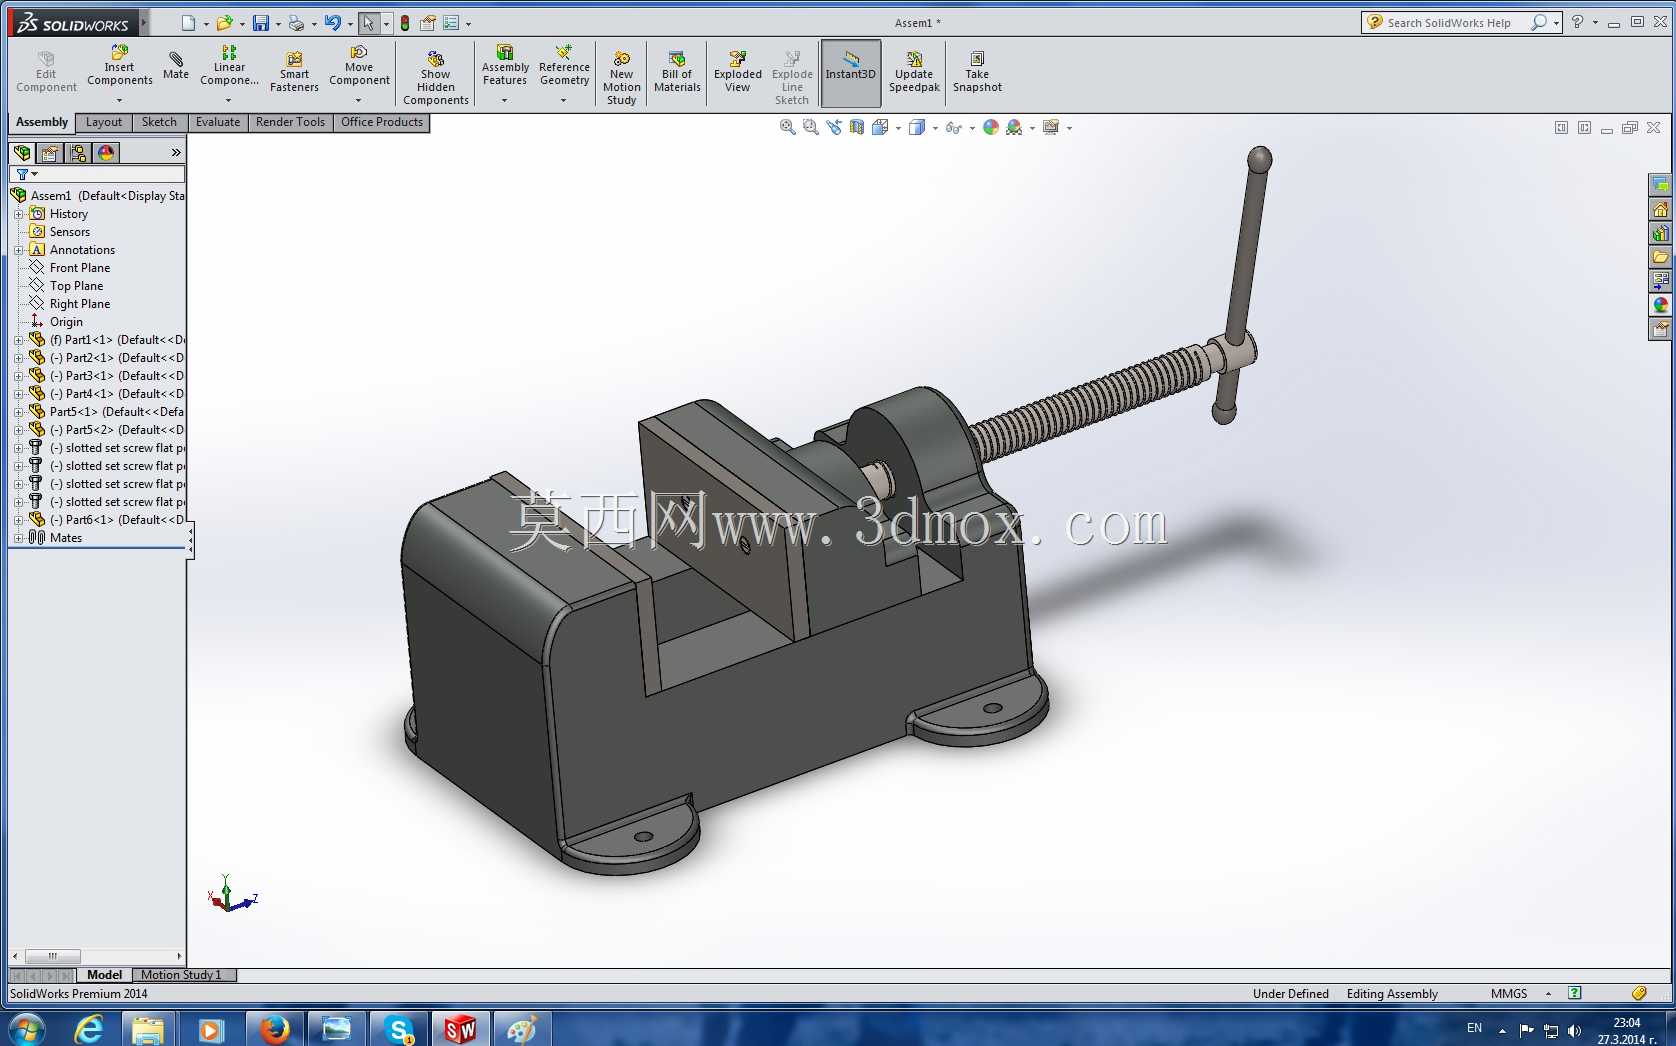Open DisplayManager tab icon
Viewport: 1676px width, 1046px height.
pyautogui.click(x=106, y=152)
